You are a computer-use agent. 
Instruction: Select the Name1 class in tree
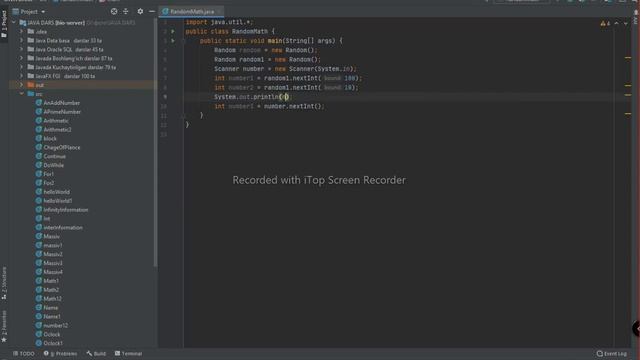tap(52, 316)
